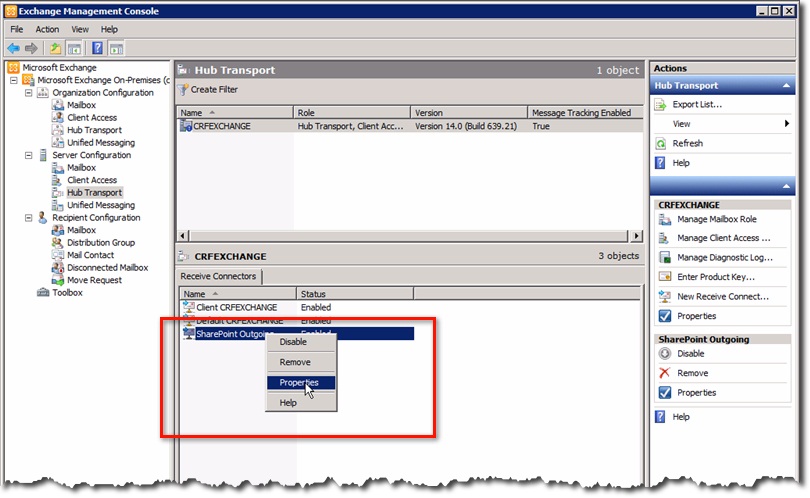Click the Manage Mailbox Role icon
Viewport: 810px width, 498px height.
coord(665,220)
